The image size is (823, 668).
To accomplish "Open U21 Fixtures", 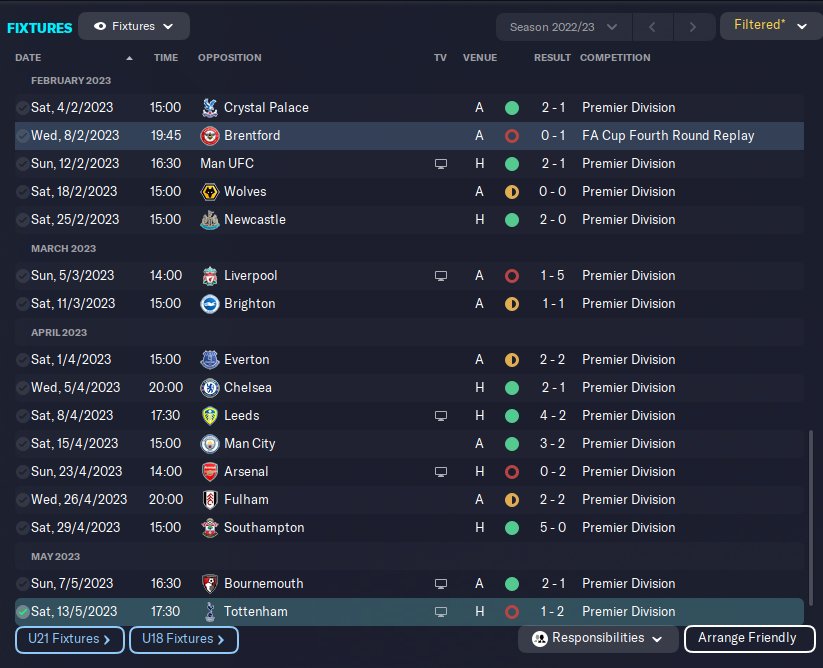I will (x=70, y=639).
